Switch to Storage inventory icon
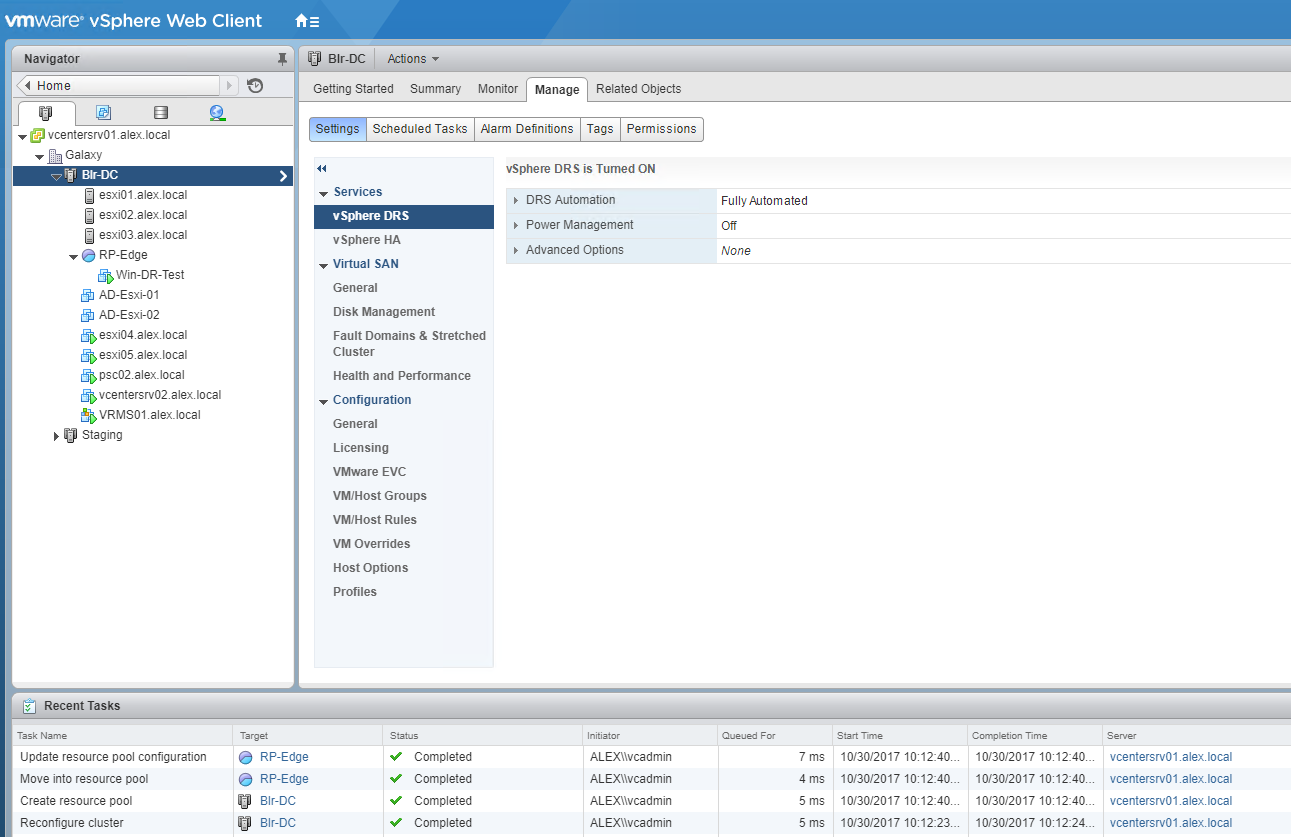Image resolution: width=1291 pixels, height=837 pixels. coord(160,113)
